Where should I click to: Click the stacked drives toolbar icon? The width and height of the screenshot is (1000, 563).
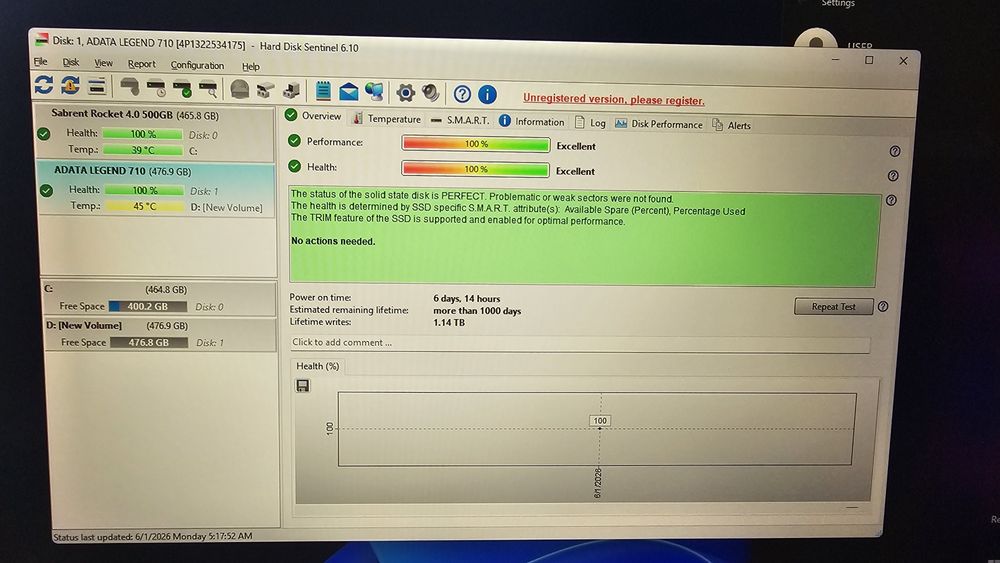[265, 91]
